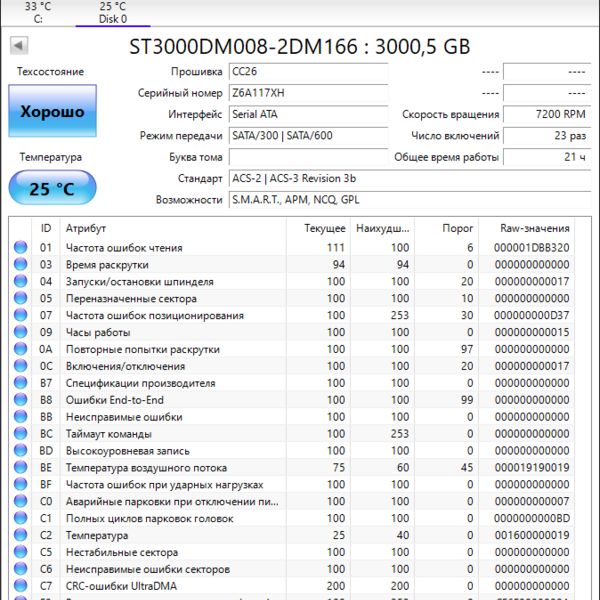Click the status orb for attribute 05
600x600 pixels.
pyautogui.click(x=21, y=298)
